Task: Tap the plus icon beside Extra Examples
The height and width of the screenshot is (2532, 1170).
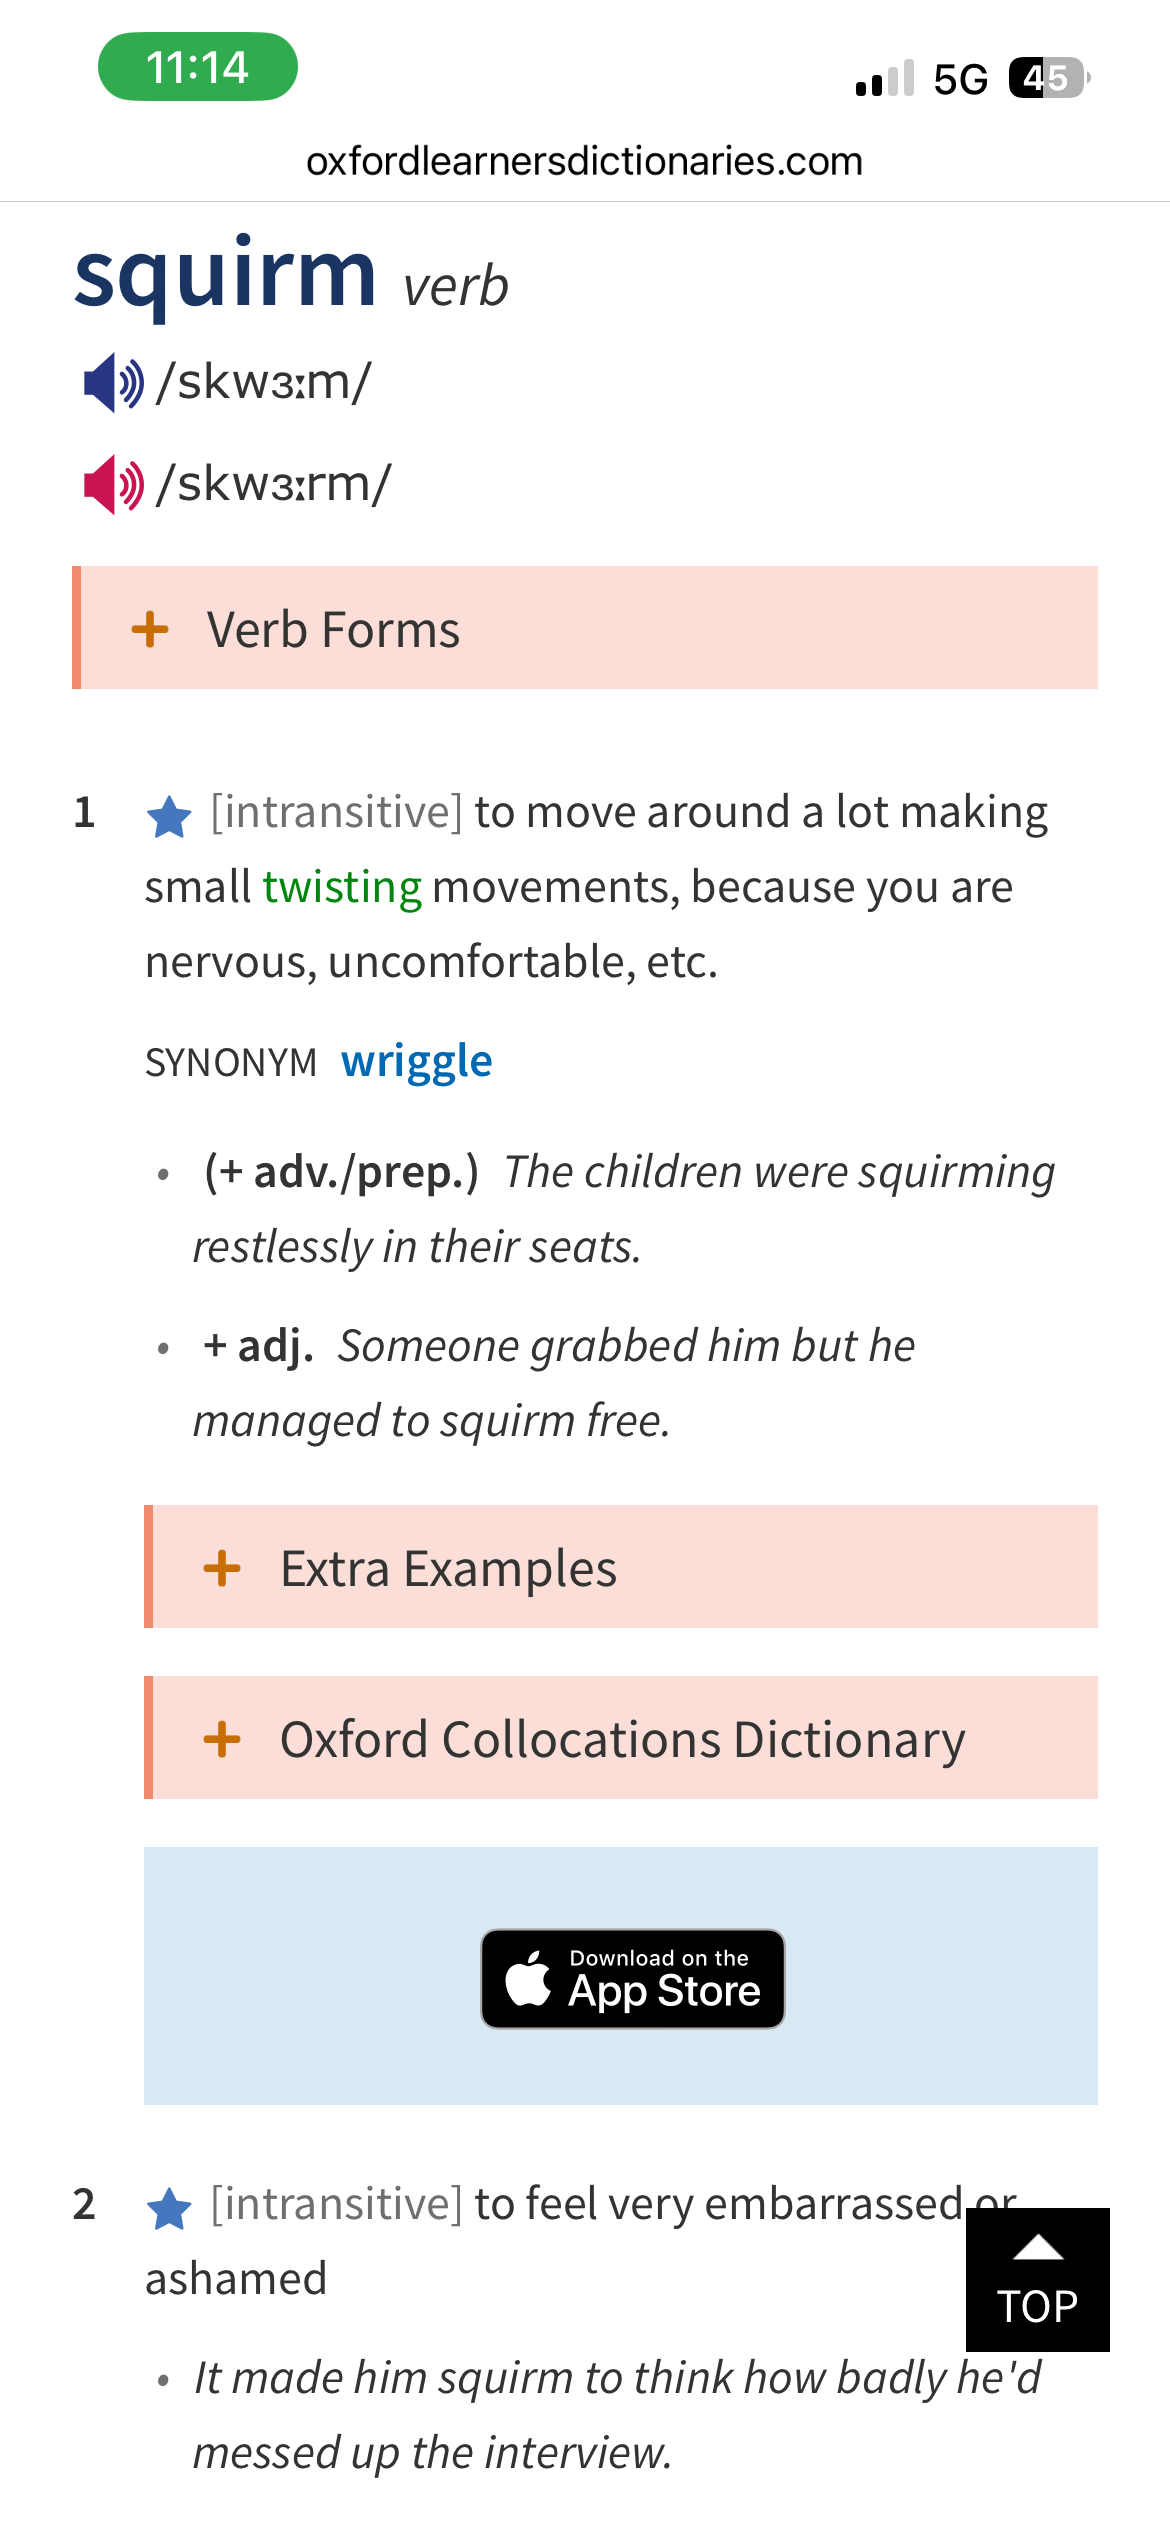Action: 222,1568
